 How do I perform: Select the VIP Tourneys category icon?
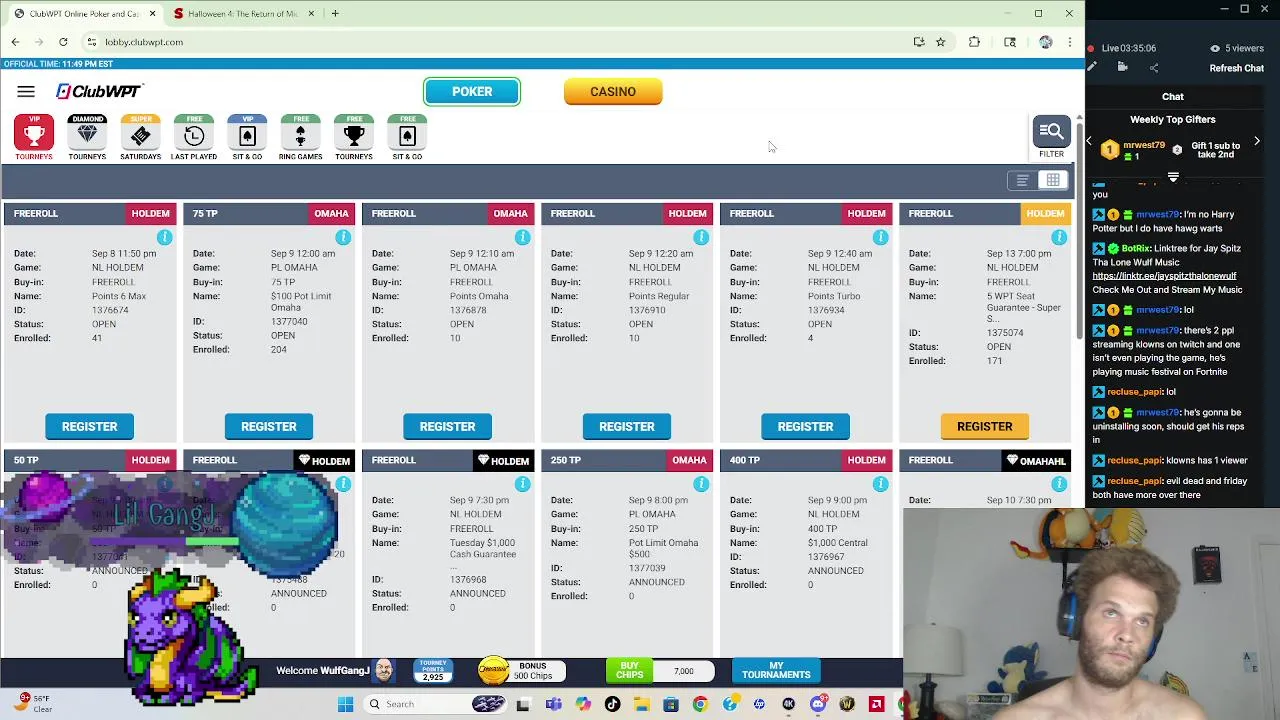(33, 138)
